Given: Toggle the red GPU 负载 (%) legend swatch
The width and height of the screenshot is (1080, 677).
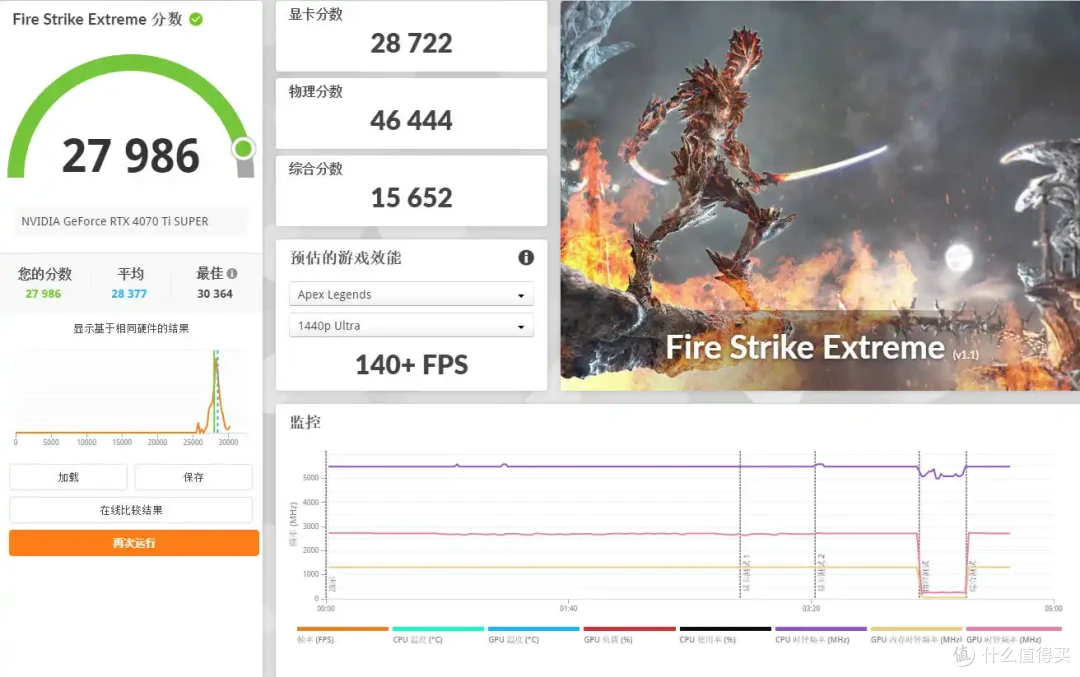Looking at the screenshot, I should 630,629.
